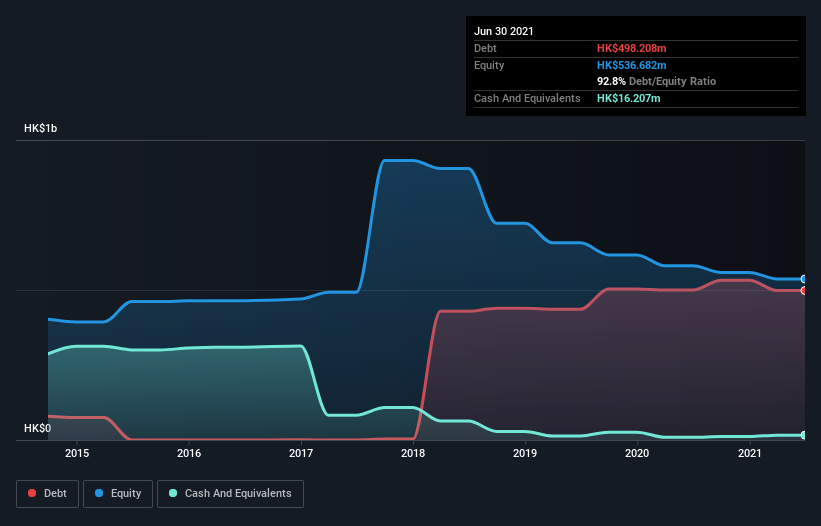821x526 pixels.
Task: Click the tooltip Debt row label
Action: (485, 48)
